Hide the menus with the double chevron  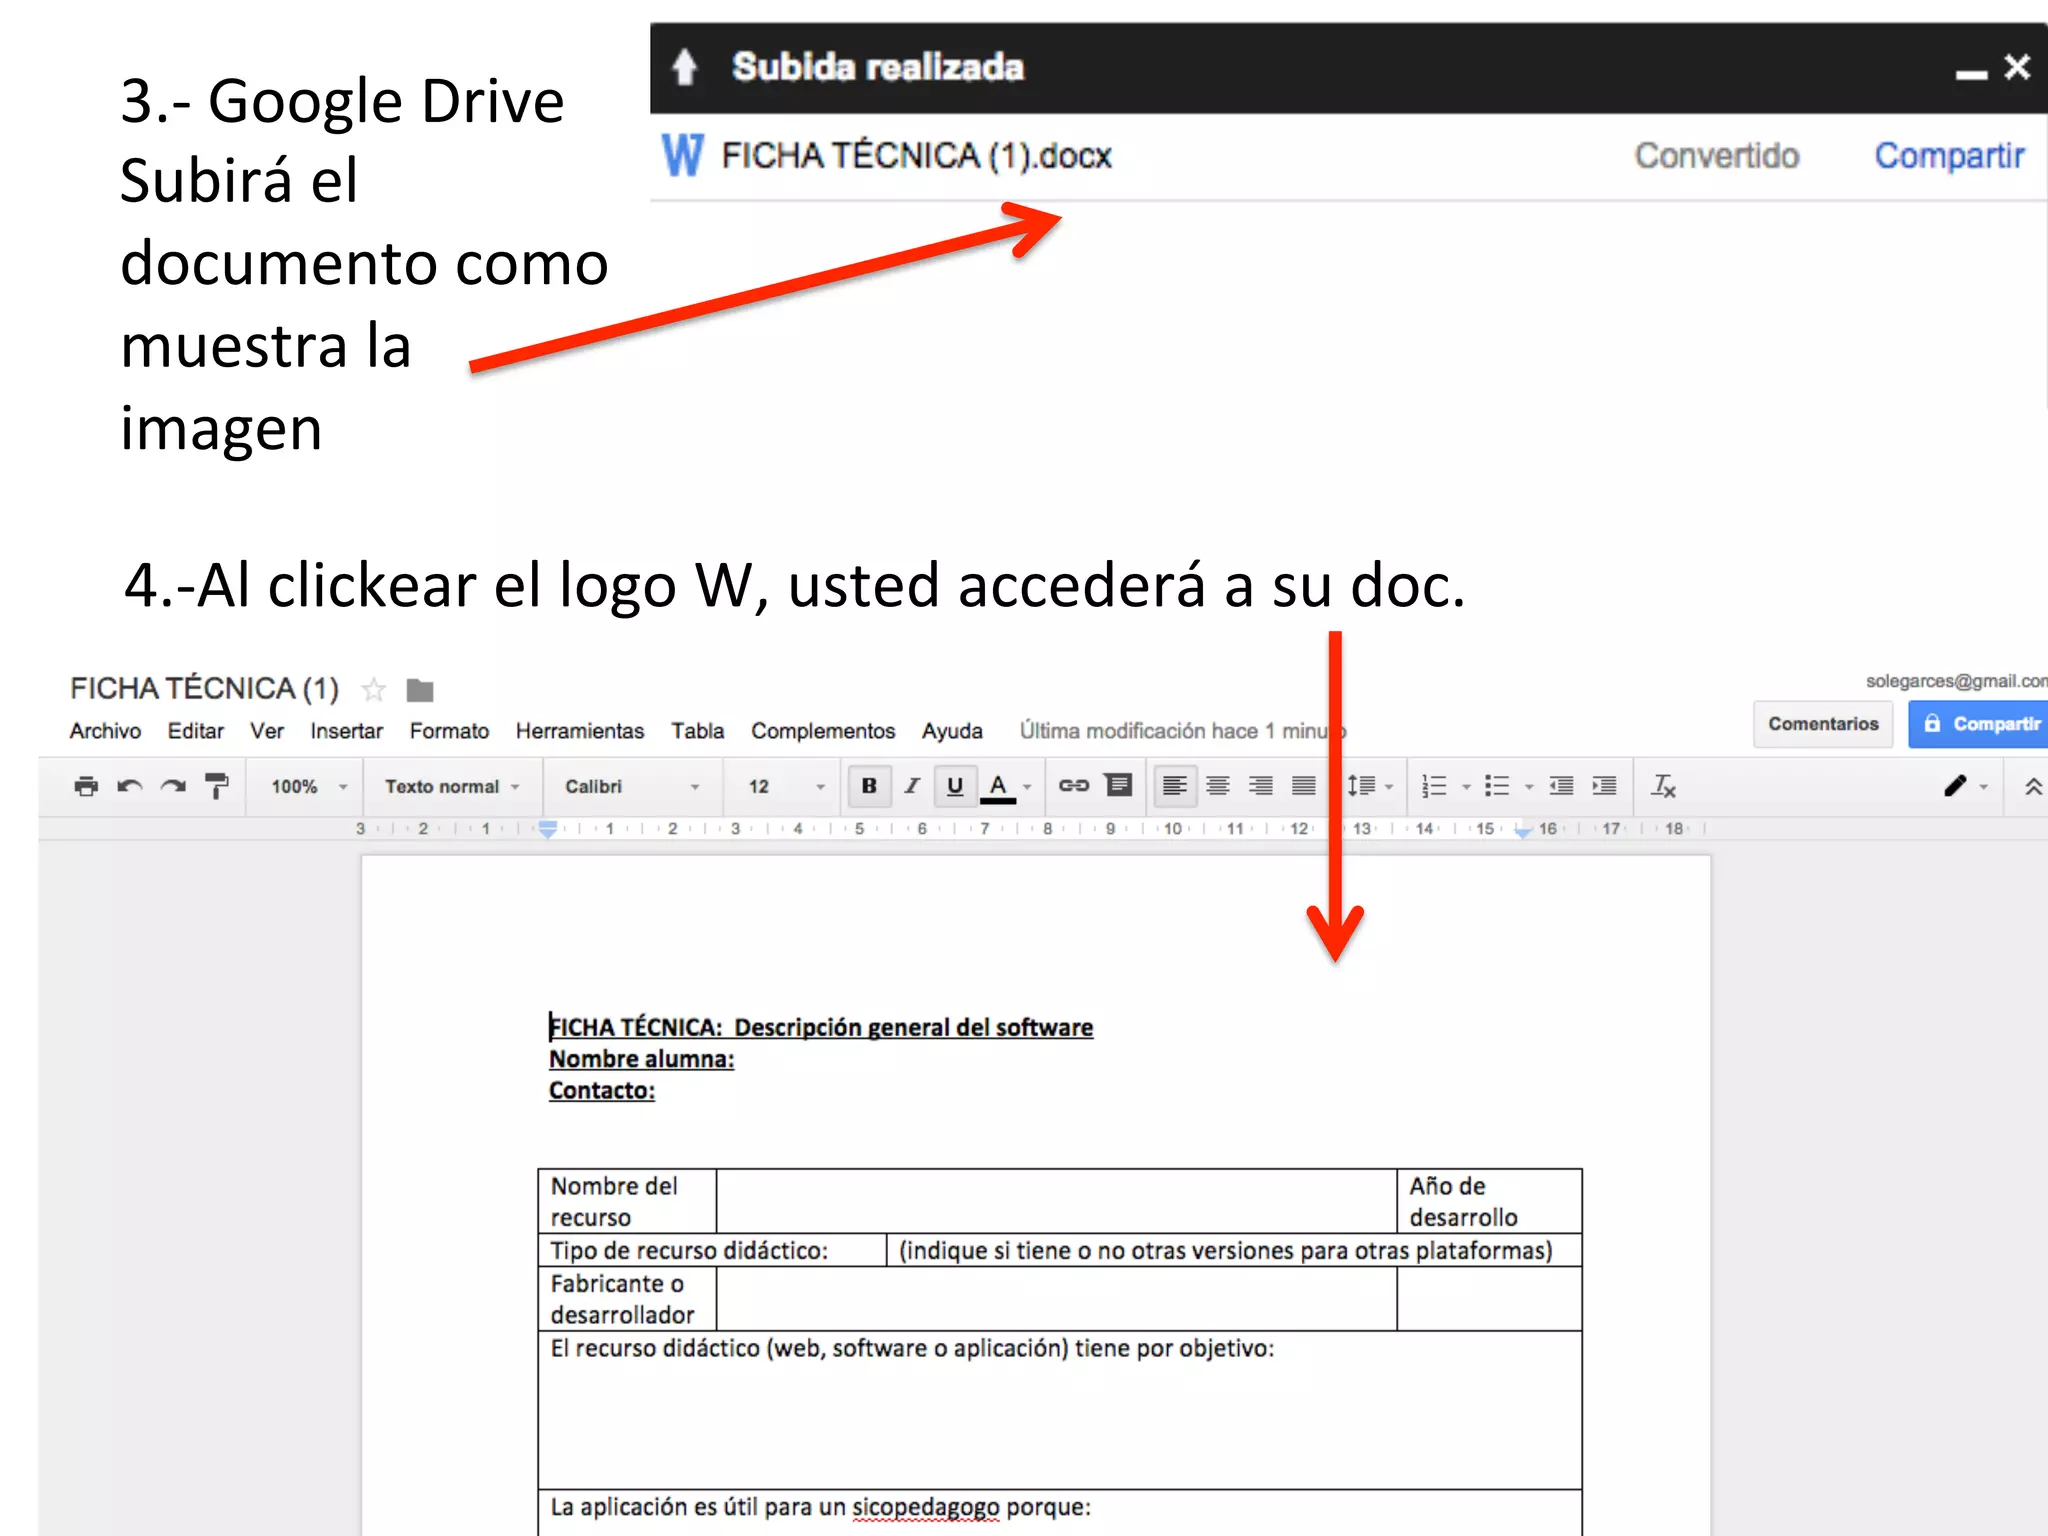(2033, 787)
